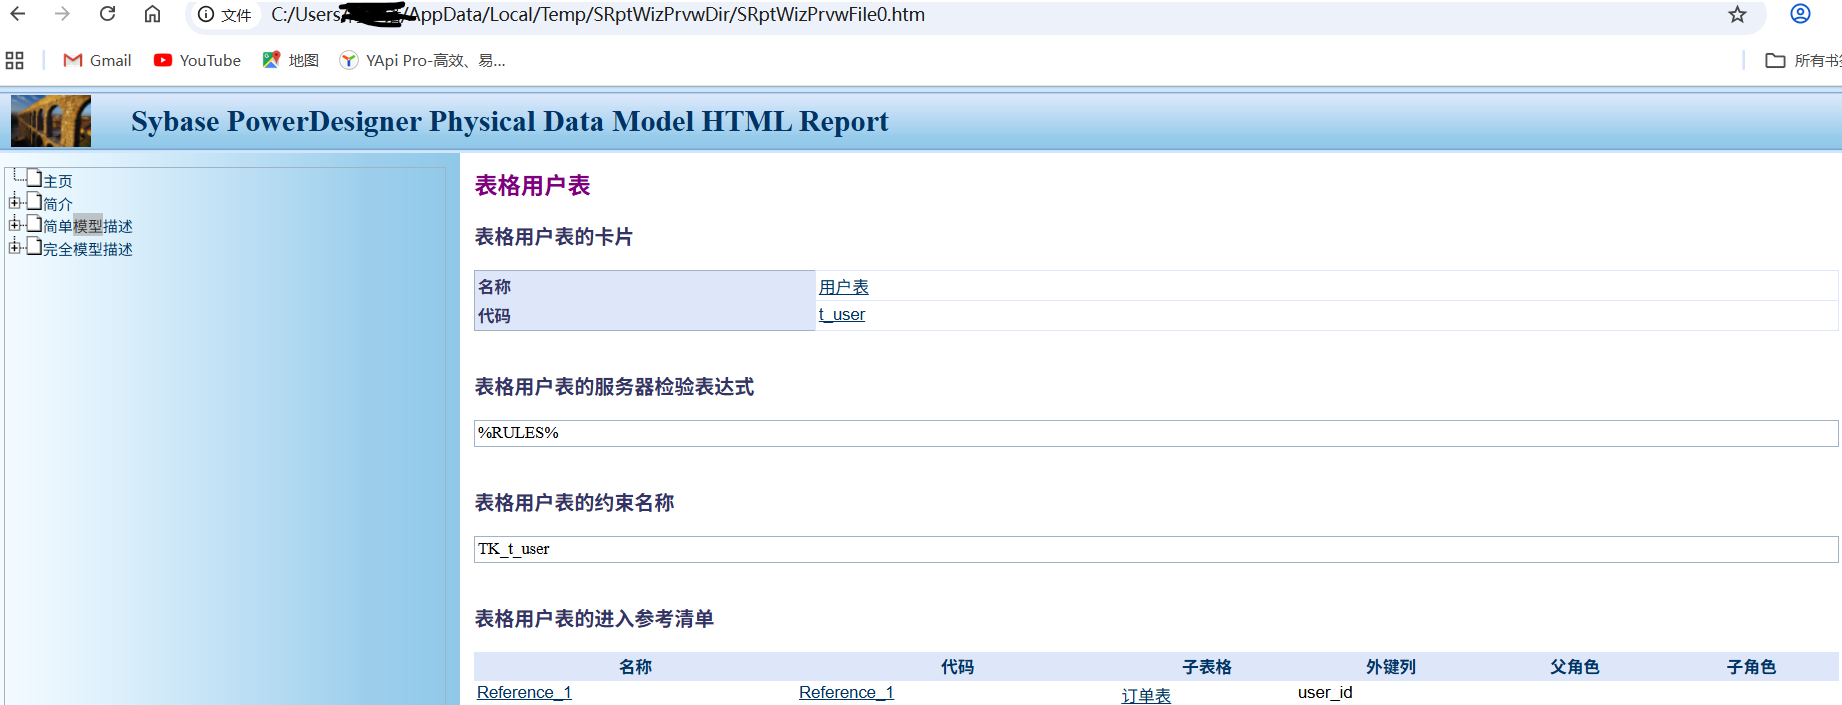Click the 子角色 column header
The height and width of the screenshot is (705, 1842).
pyautogui.click(x=1752, y=667)
